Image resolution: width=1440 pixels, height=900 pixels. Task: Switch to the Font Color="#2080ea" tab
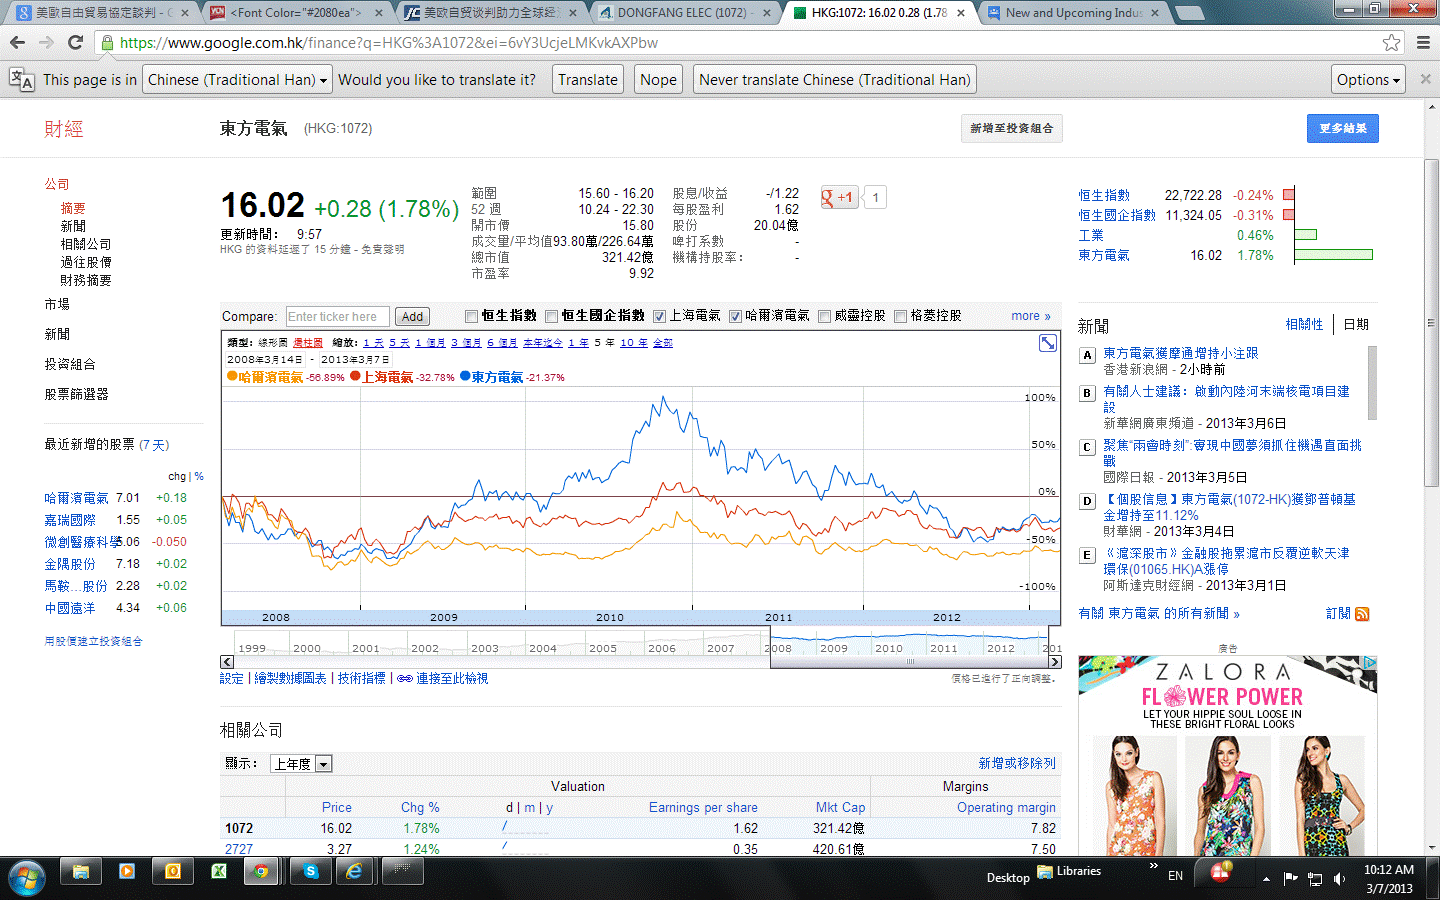297,13
